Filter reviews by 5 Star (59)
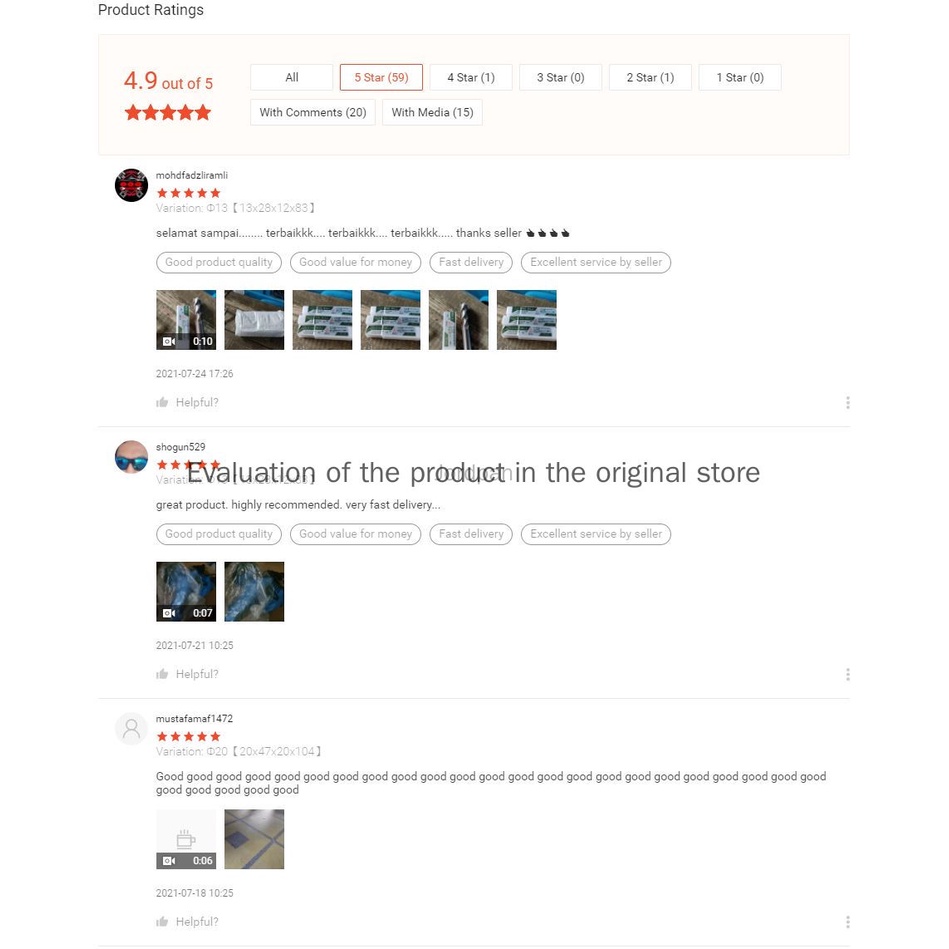Viewport: 949px width, 949px height. pyautogui.click(x=381, y=77)
